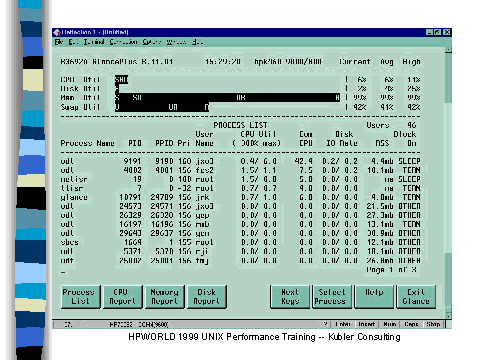Click the Memory Report softkey button

[x=164, y=296]
